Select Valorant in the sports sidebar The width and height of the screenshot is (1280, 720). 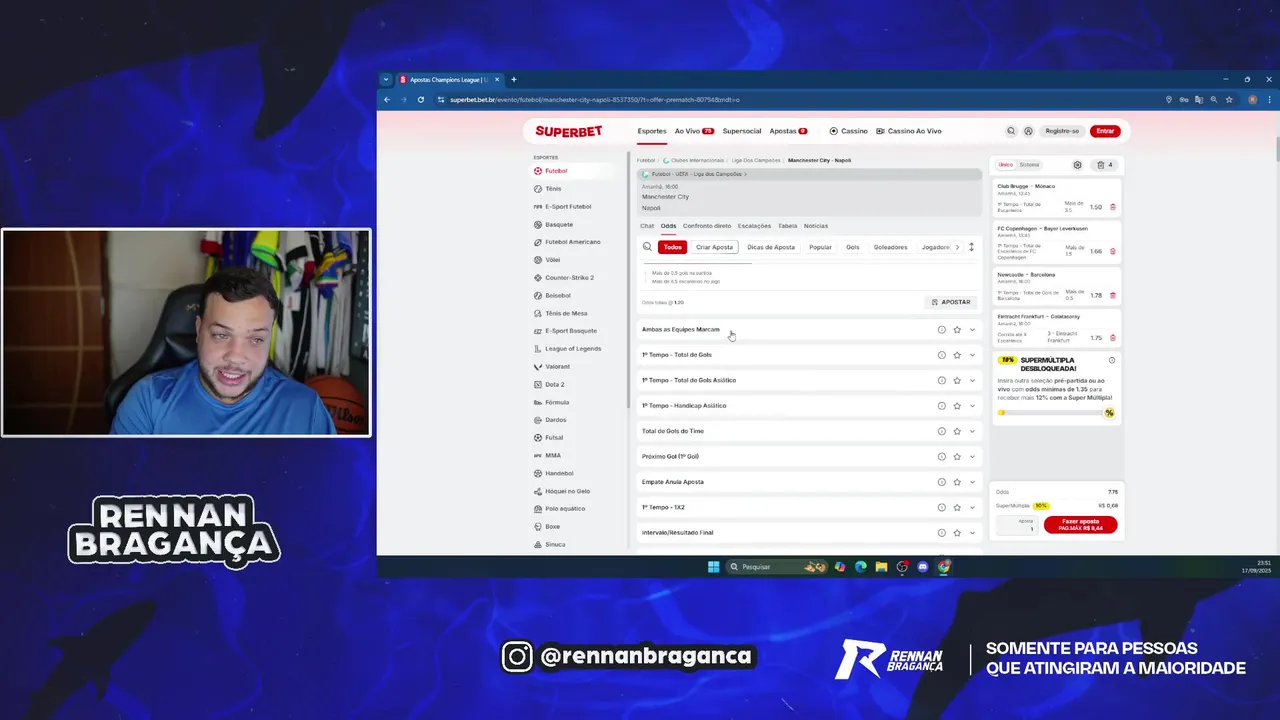coord(557,366)
